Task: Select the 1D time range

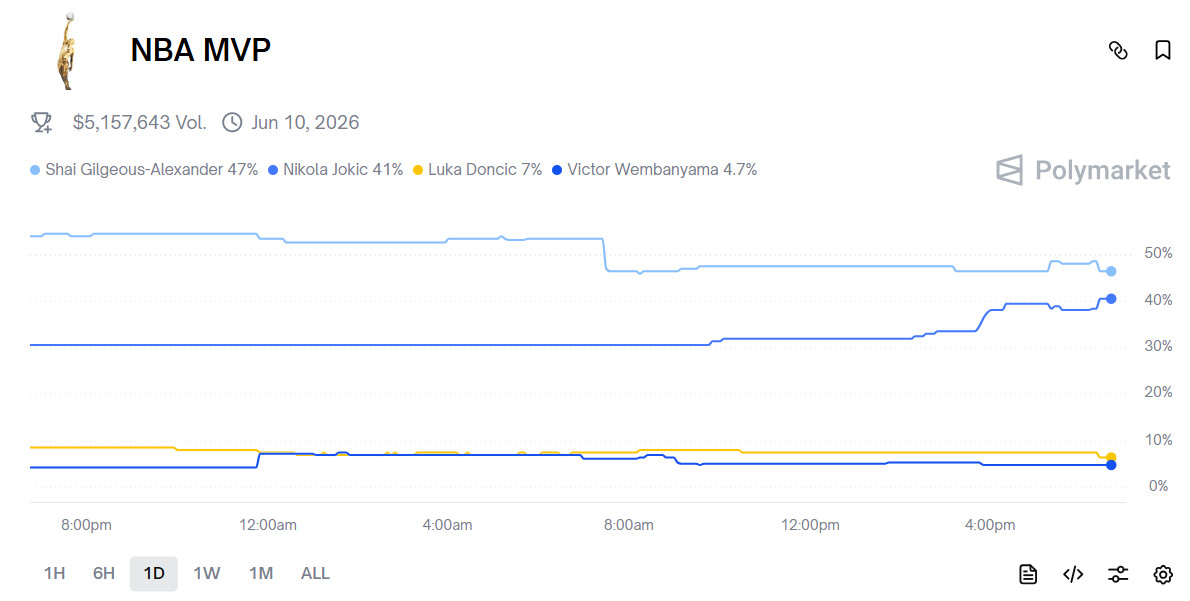Action: click(154, 573)
